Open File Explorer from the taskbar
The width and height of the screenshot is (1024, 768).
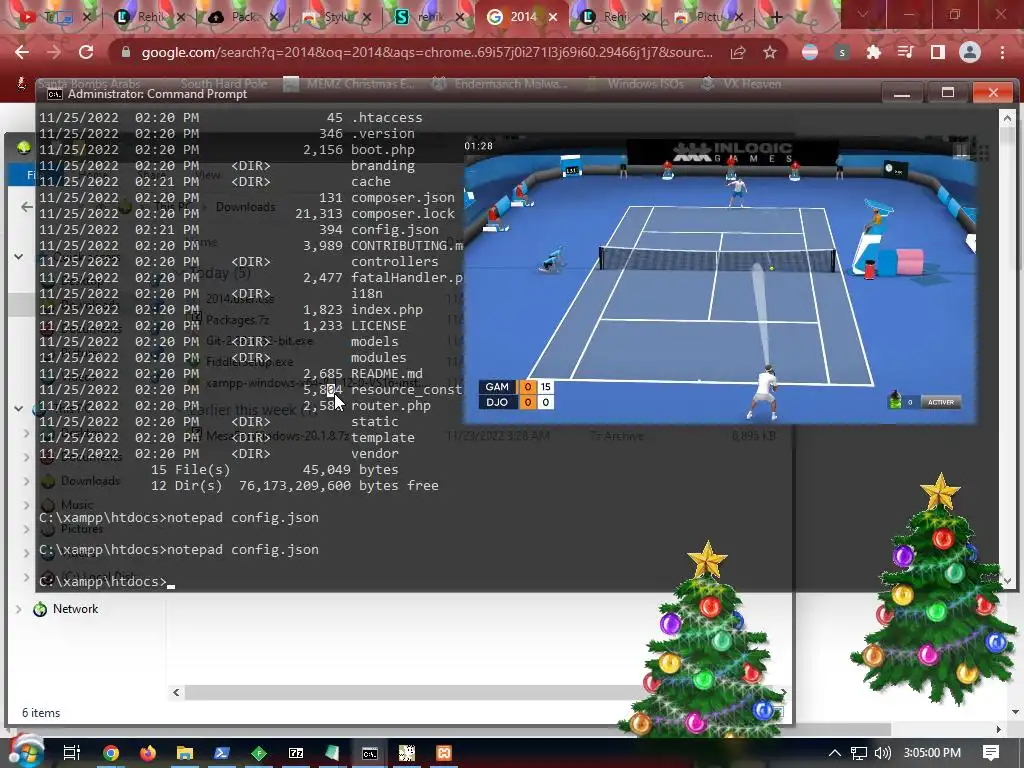coord(185,753)
